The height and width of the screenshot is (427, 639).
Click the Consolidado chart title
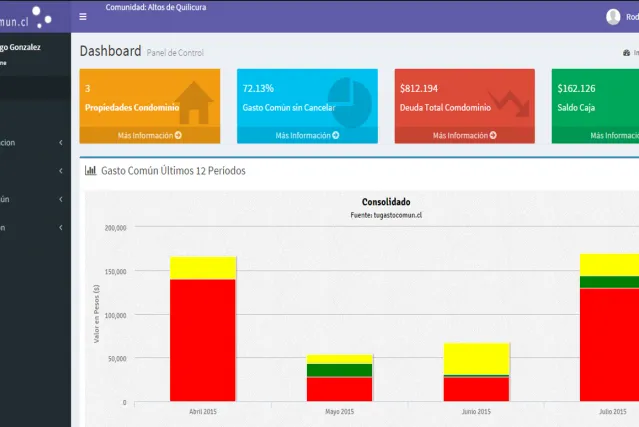click(386, 202)
